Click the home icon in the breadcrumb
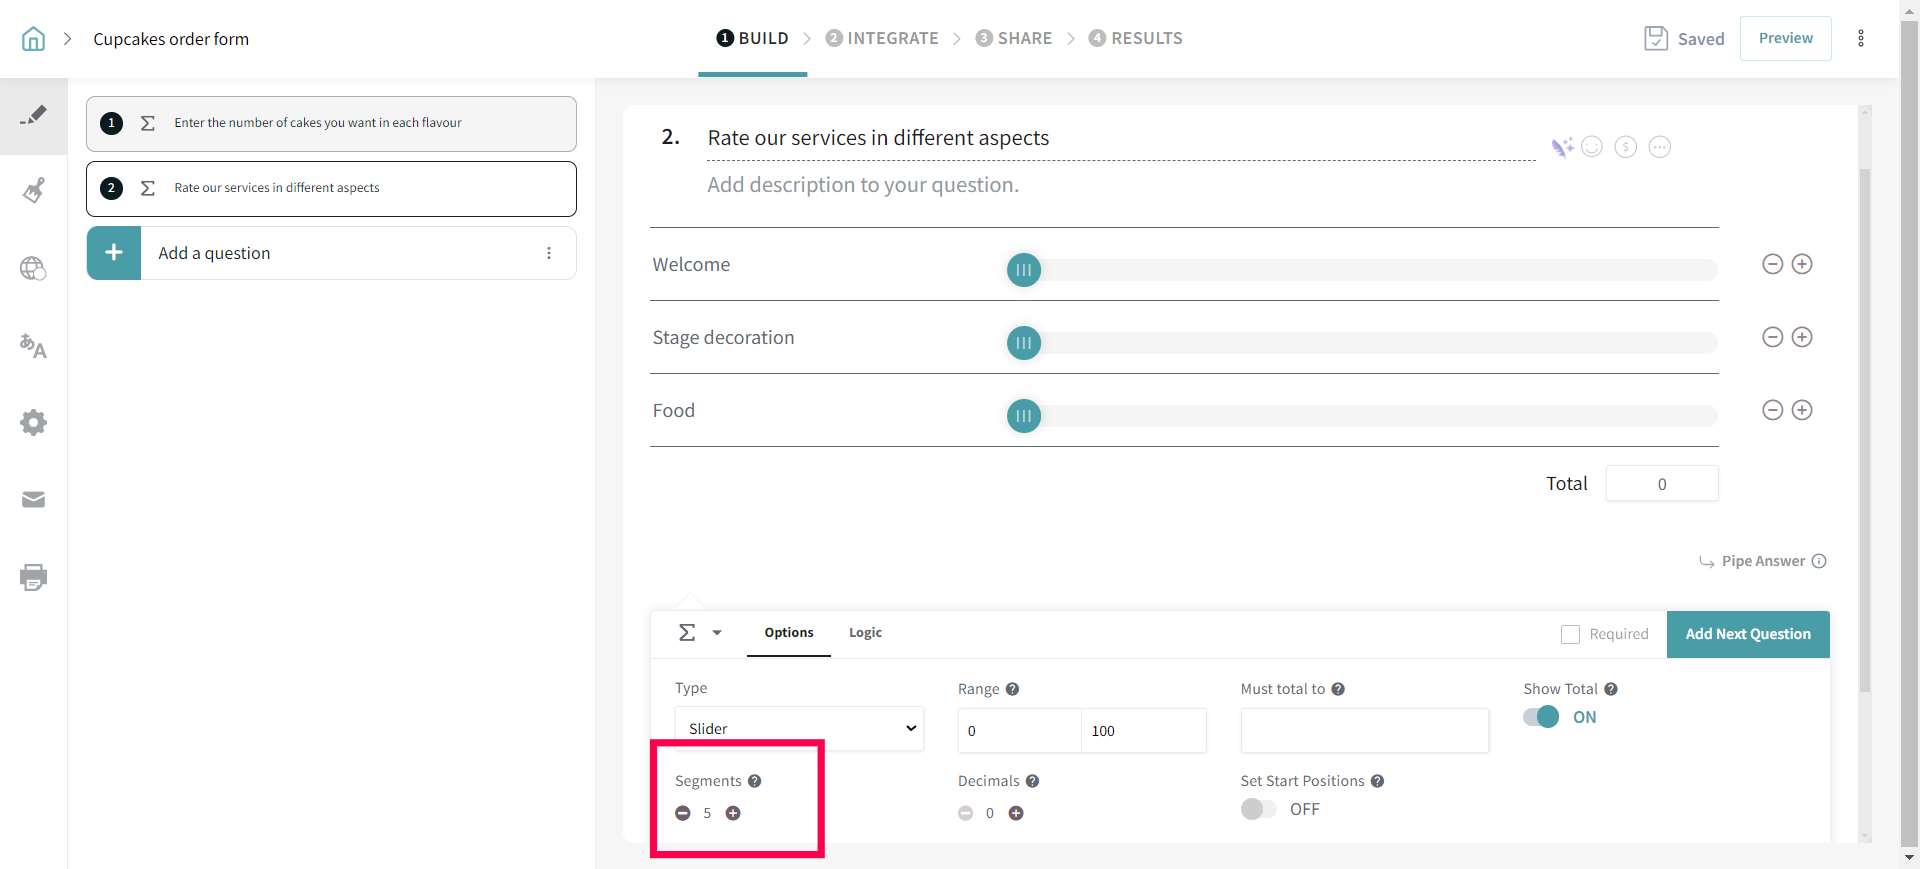The image size is (1920, 869). point(33,39)
